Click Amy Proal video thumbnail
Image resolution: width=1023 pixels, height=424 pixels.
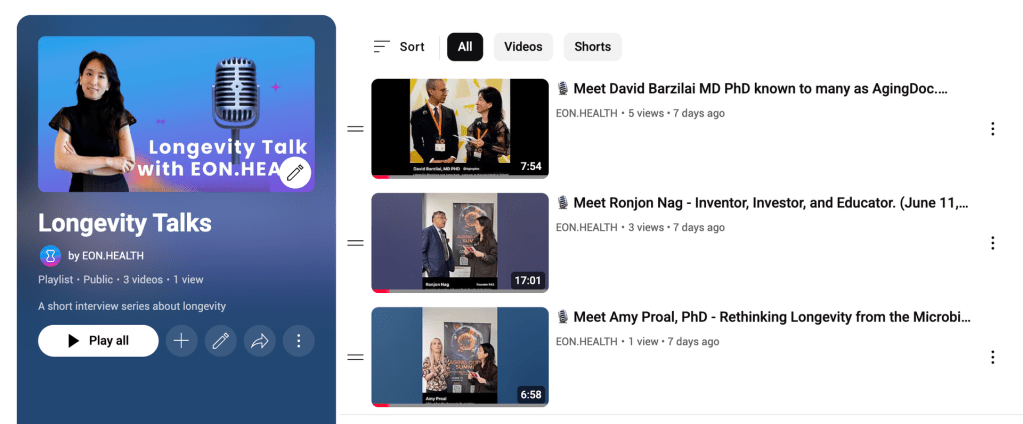[x=460, y=356]
